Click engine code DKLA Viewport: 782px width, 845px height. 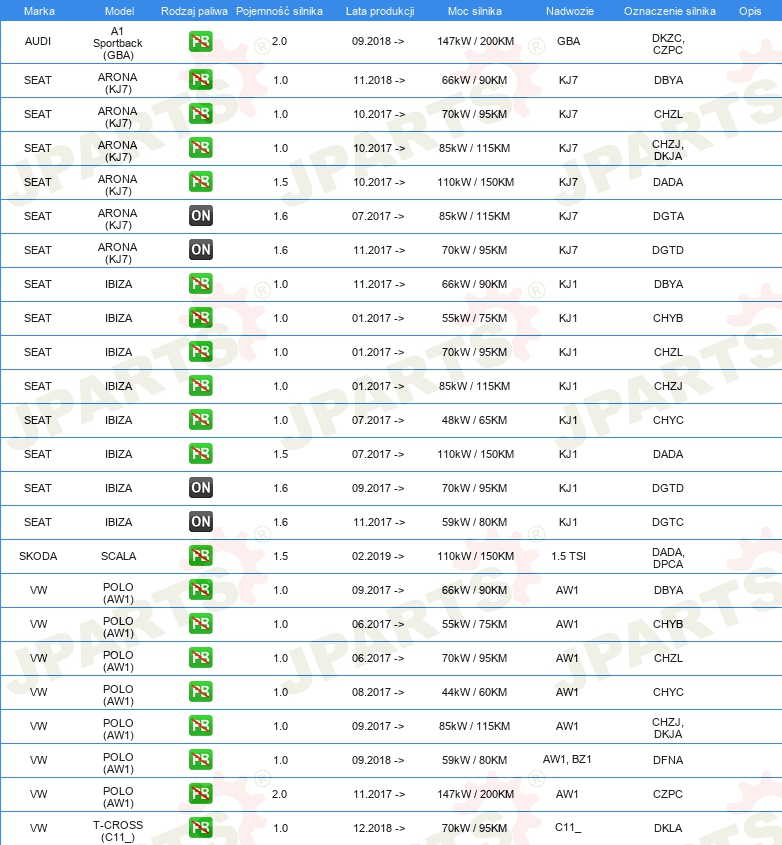click(668, 828)
